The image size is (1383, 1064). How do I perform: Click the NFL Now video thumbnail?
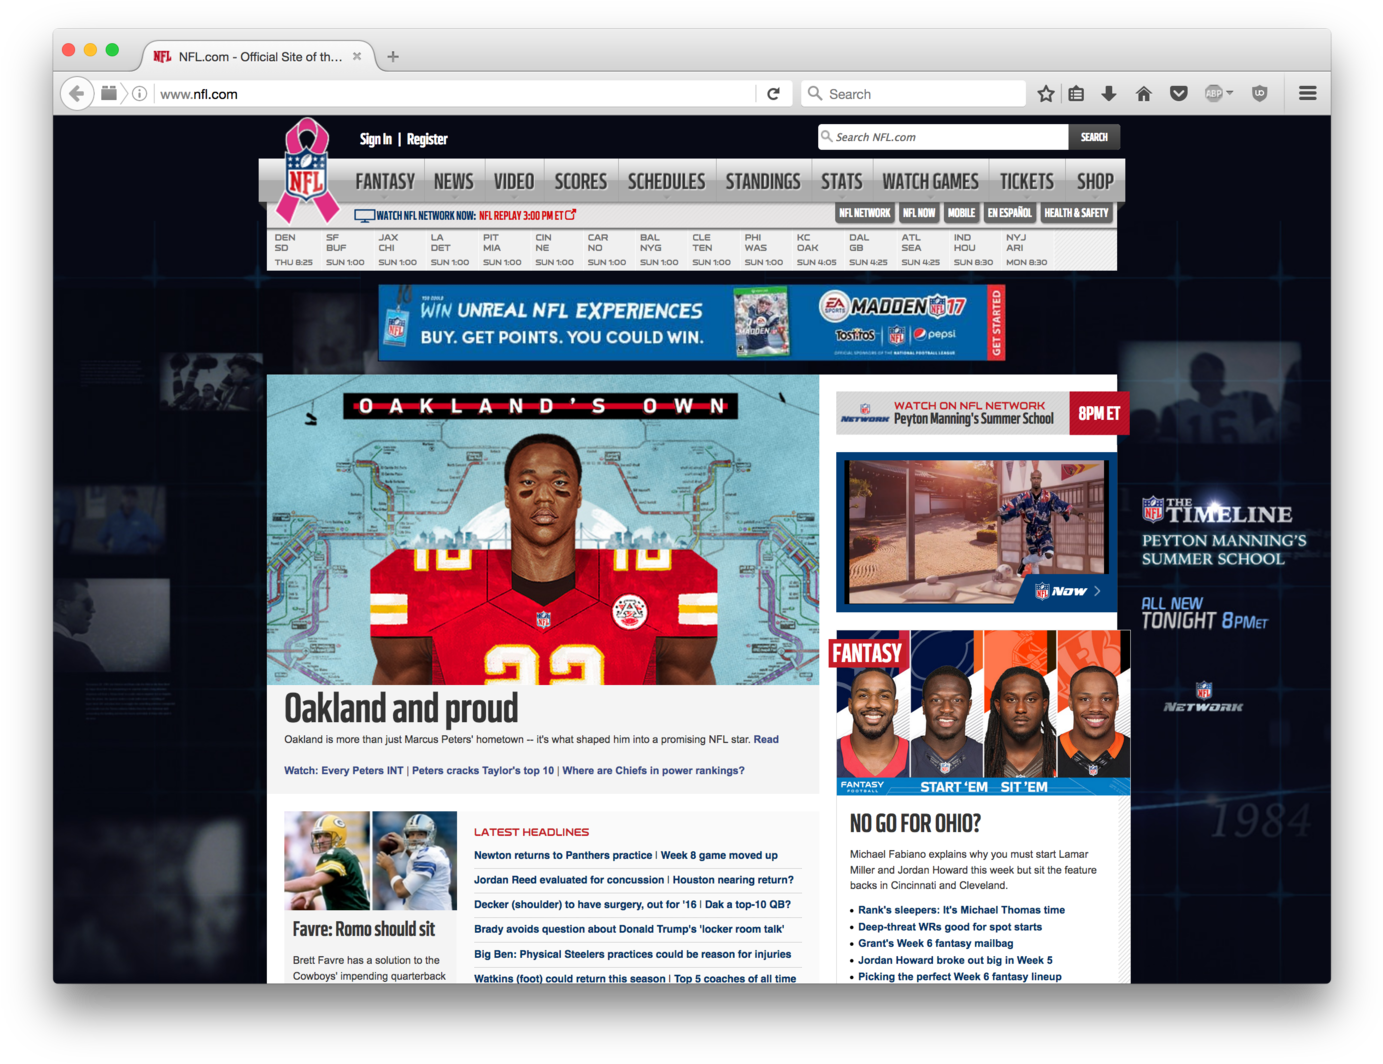[x=976, y=532]
